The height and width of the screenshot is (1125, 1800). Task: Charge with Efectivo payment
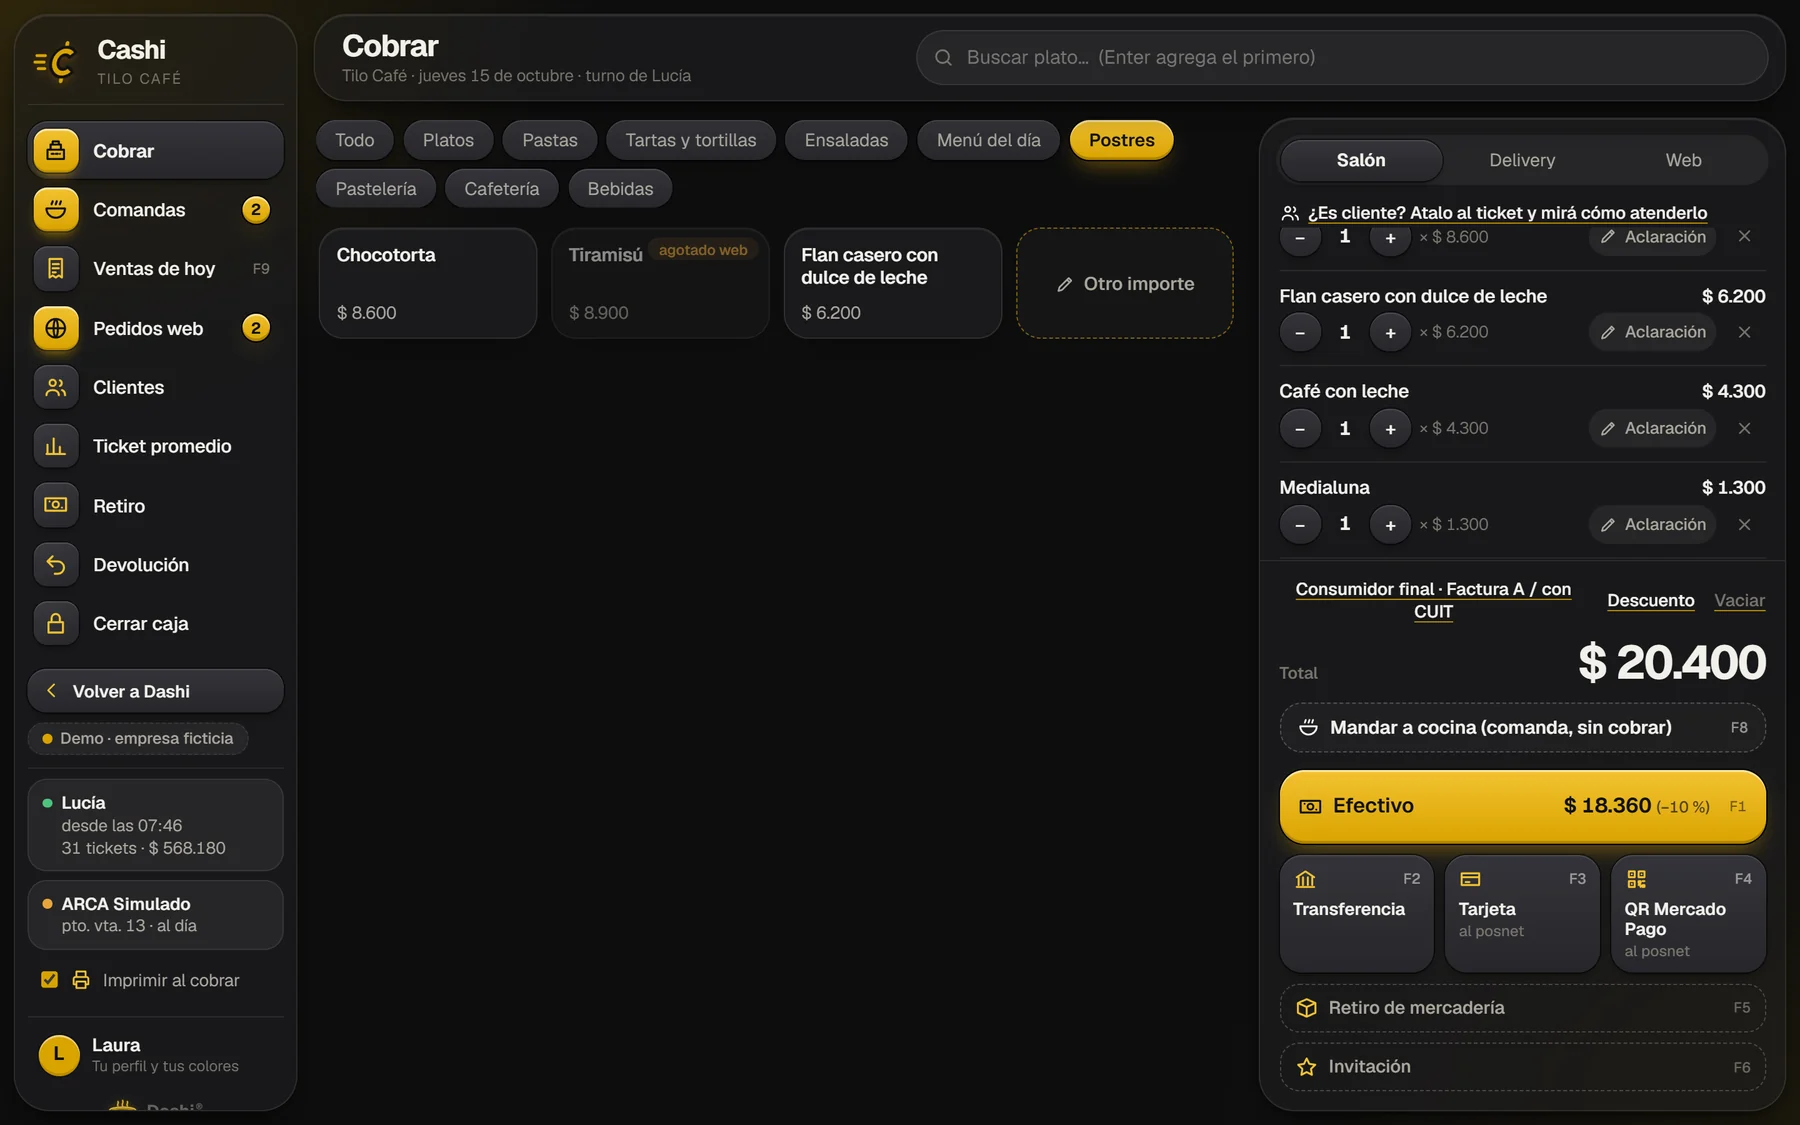click(1522, 806)
